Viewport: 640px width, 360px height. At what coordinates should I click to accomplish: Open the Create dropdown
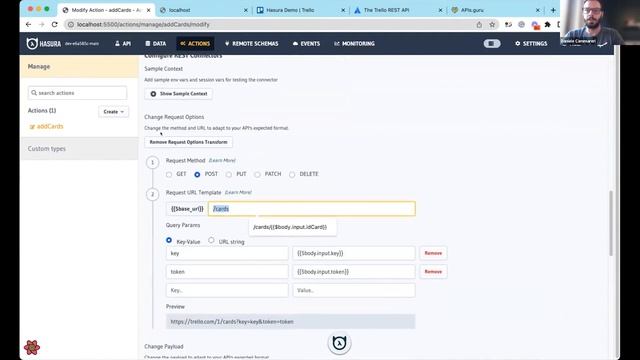[x=113, y=111]
